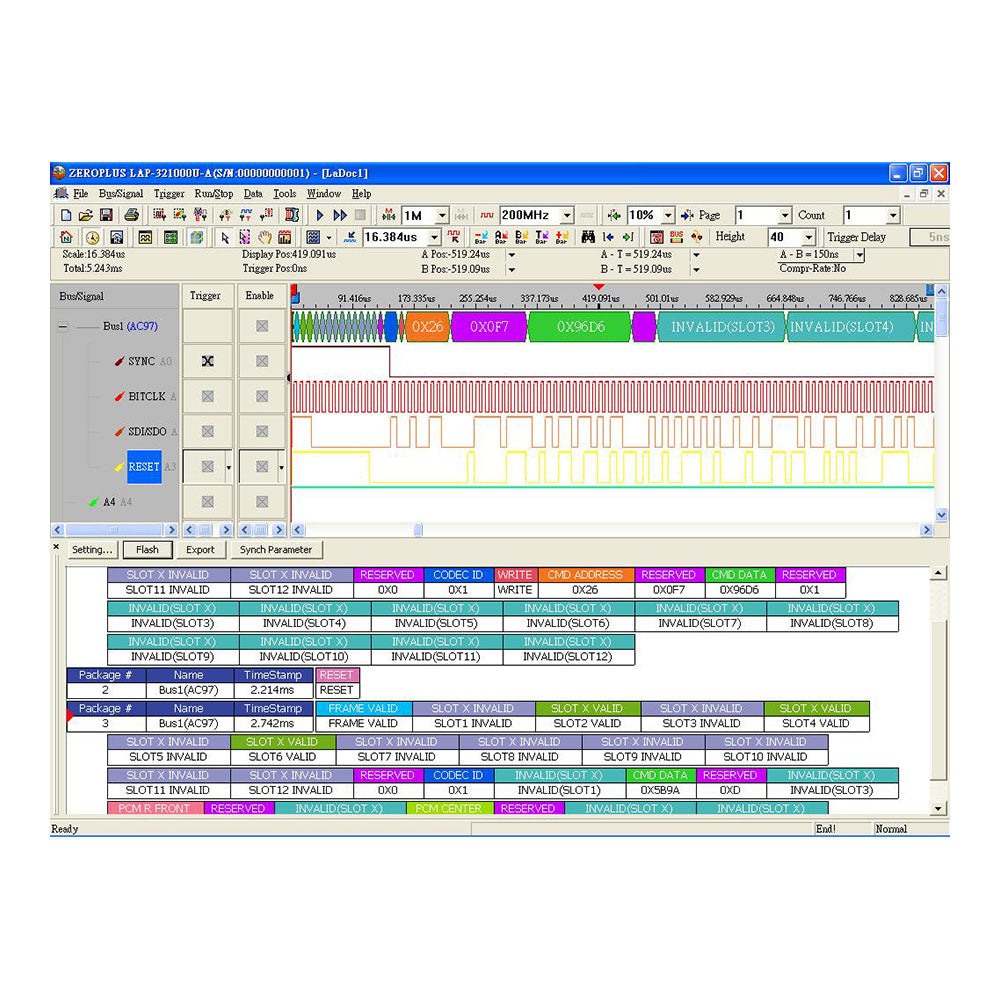This screenshot has width=1000, height=1000.
Task: Click the film-strip icon before Run arrow
Action: pos(292,216)
